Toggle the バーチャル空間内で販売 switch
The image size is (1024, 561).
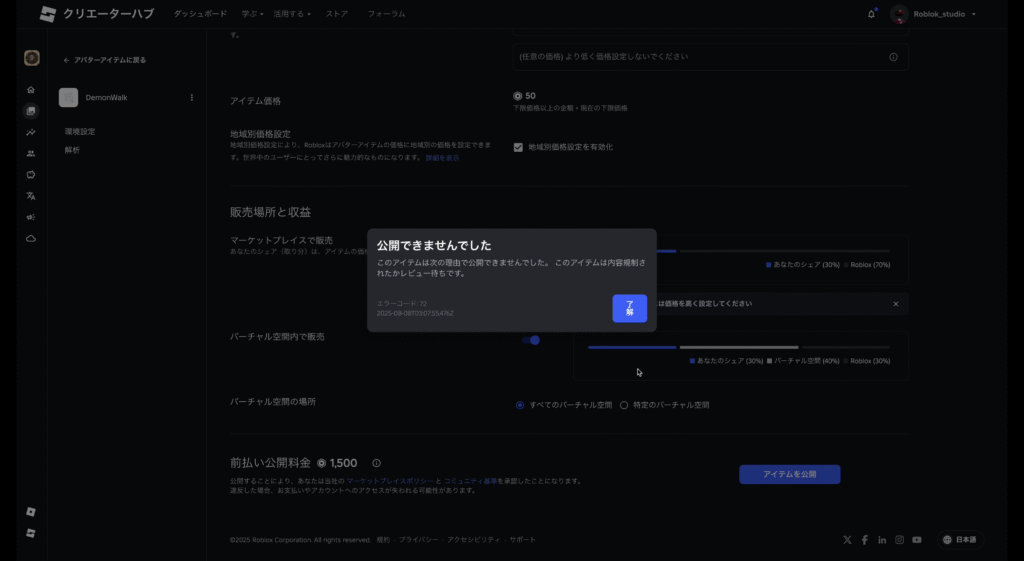click(x=531, y=340)
